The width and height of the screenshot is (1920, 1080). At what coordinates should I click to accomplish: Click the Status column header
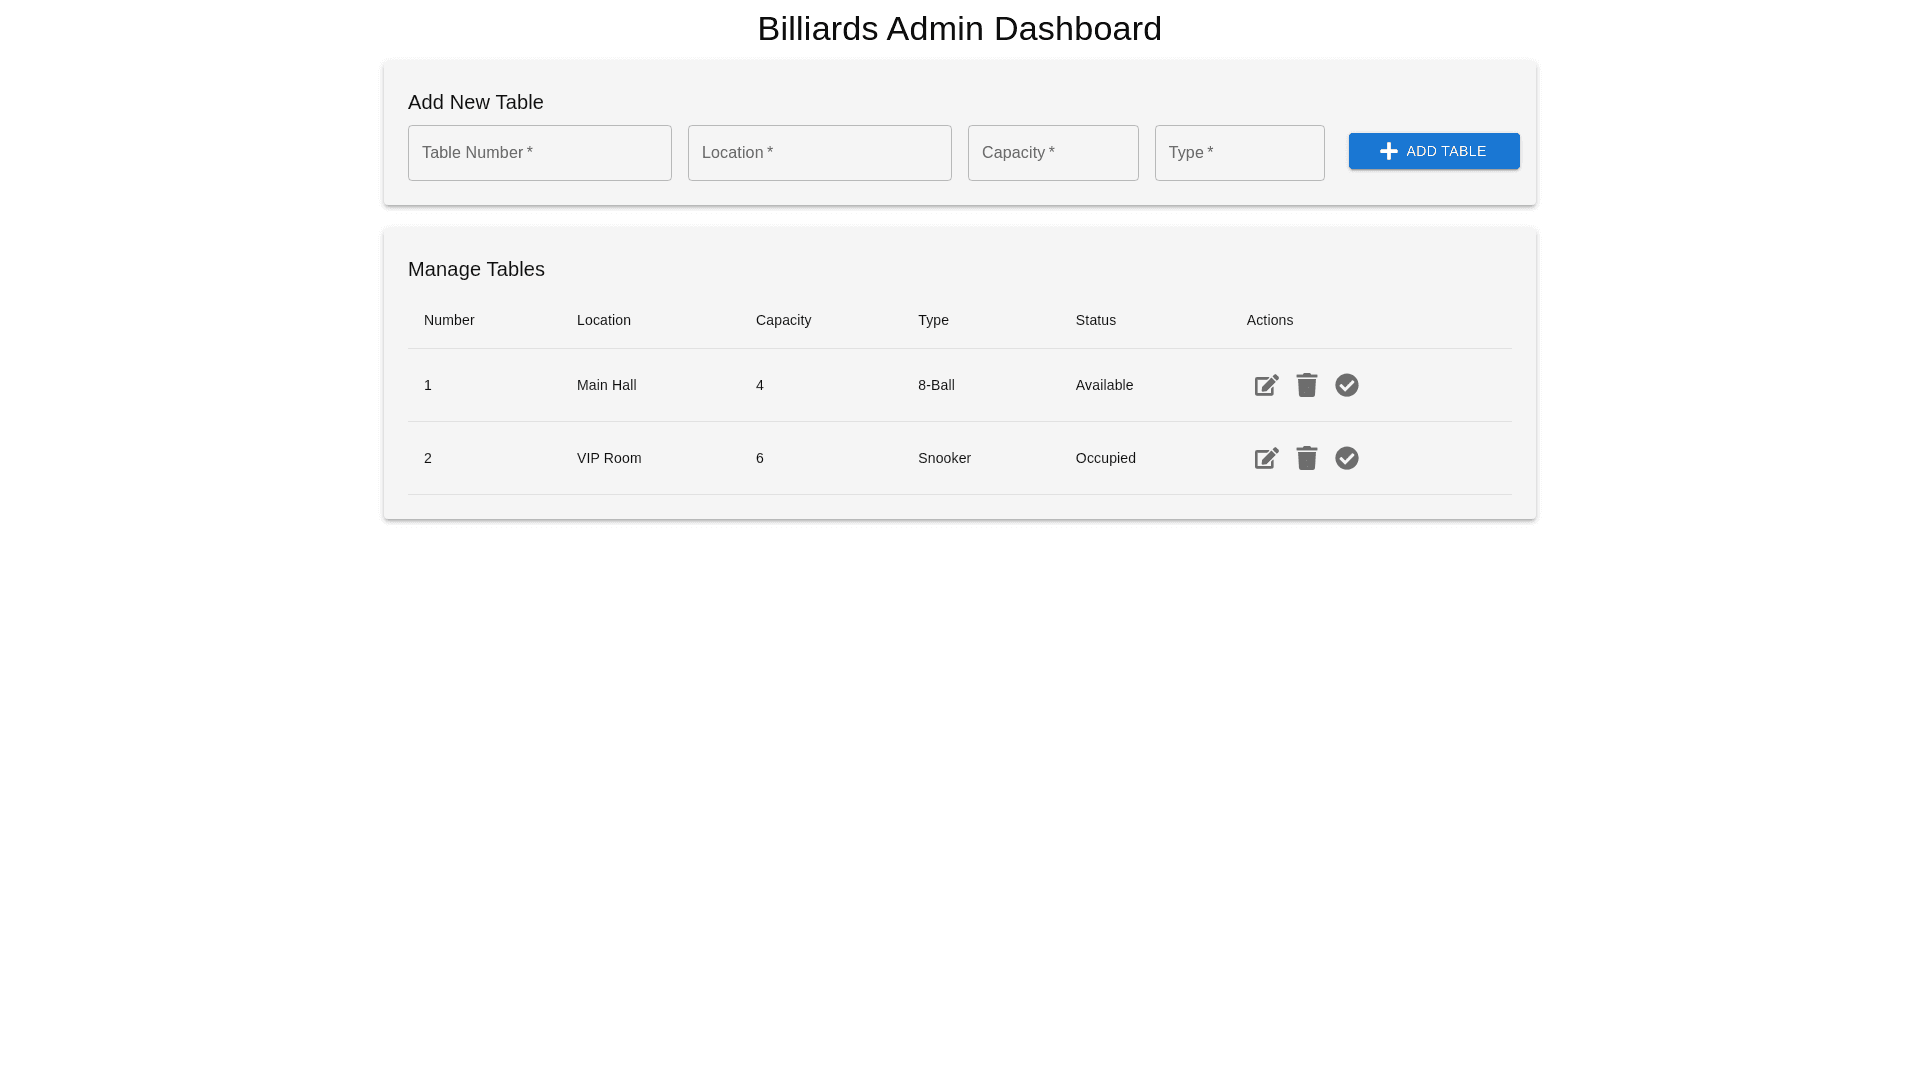pyautogui.click(x=1095, y=321)
